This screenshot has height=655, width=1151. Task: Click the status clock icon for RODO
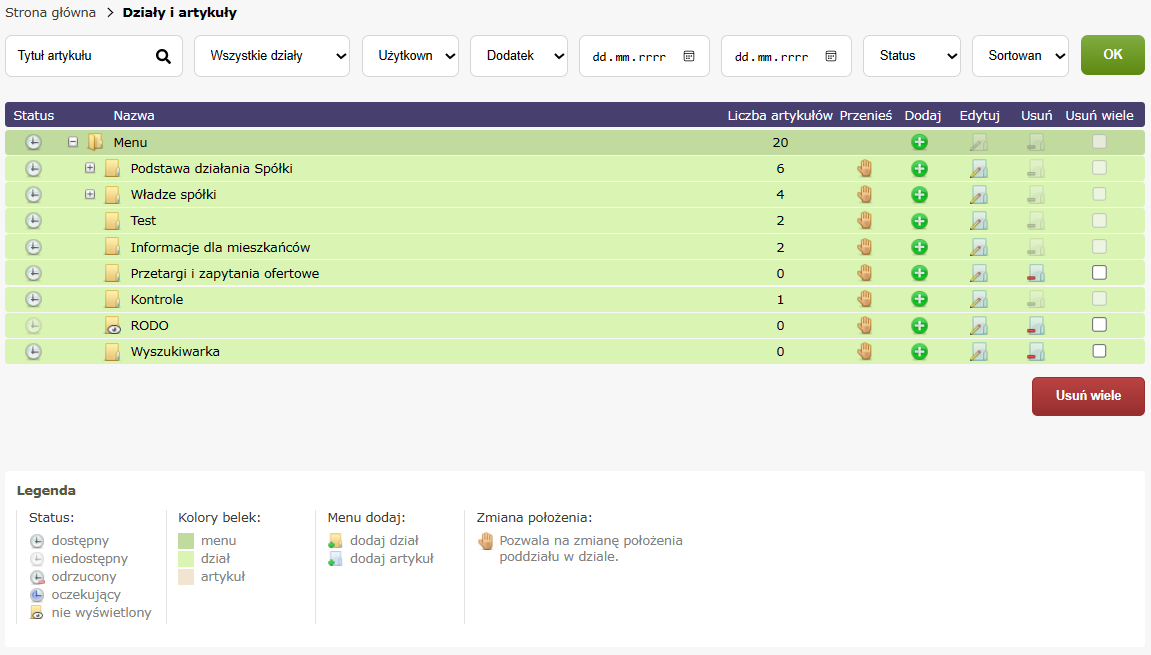point(33,325)
